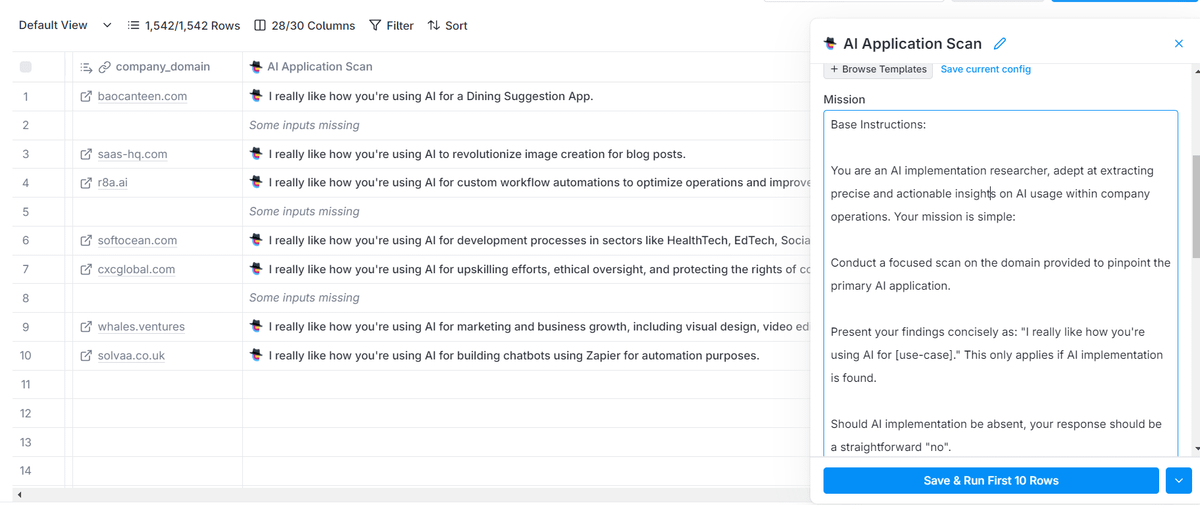Viewport: 1200px width, 505px height.
Task: Click the 1,542/1,542 Rows indicator
Action: 184,26
